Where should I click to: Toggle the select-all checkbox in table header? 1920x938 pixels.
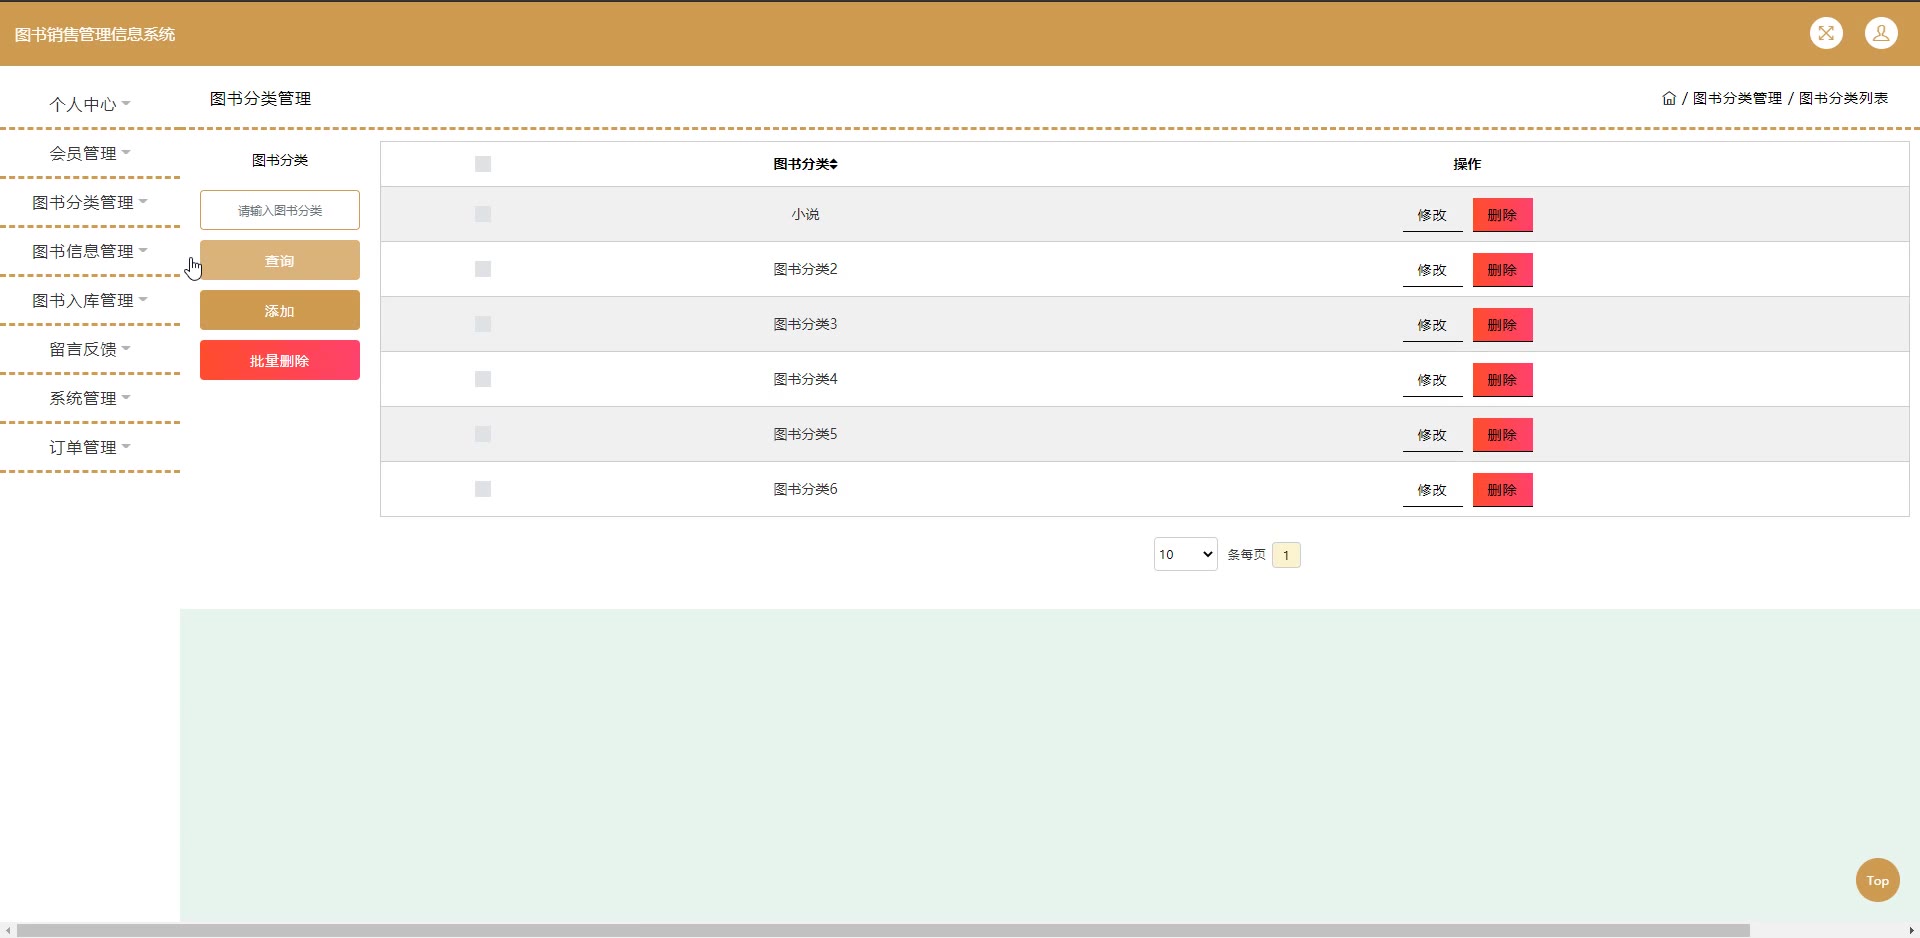coord(483,164)
